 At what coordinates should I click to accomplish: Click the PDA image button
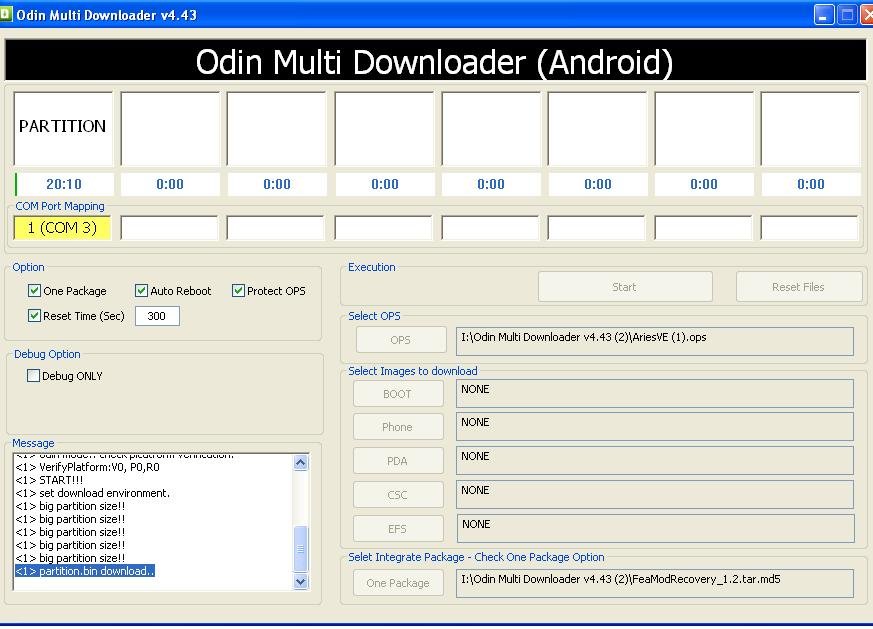(398, 461)
